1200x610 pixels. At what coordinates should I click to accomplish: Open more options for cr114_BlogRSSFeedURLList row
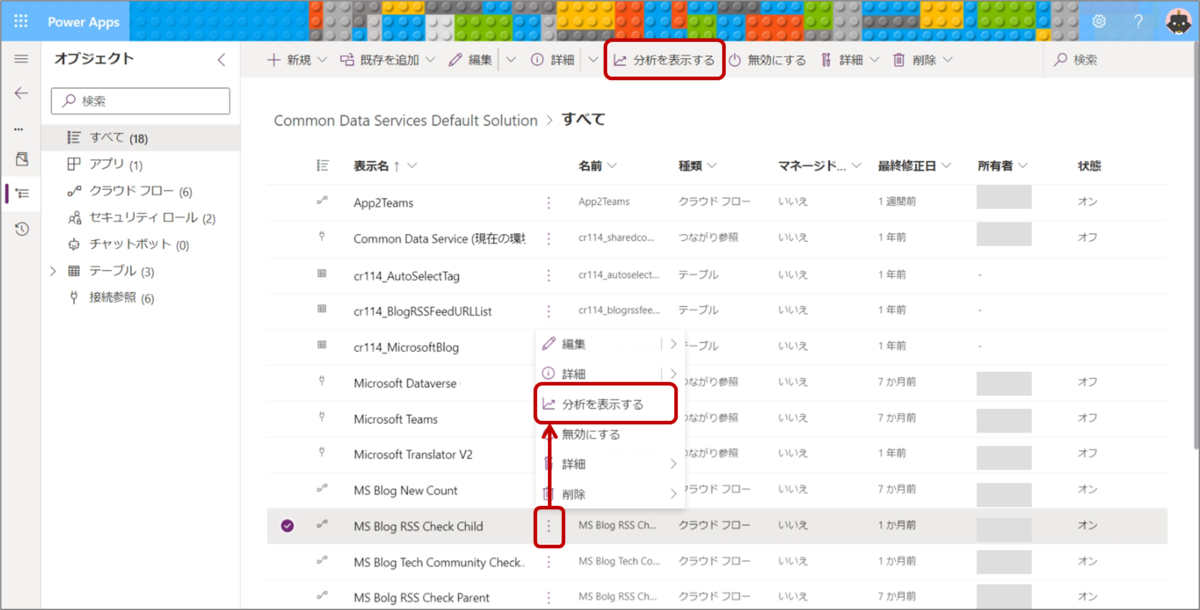coord(548,311)
